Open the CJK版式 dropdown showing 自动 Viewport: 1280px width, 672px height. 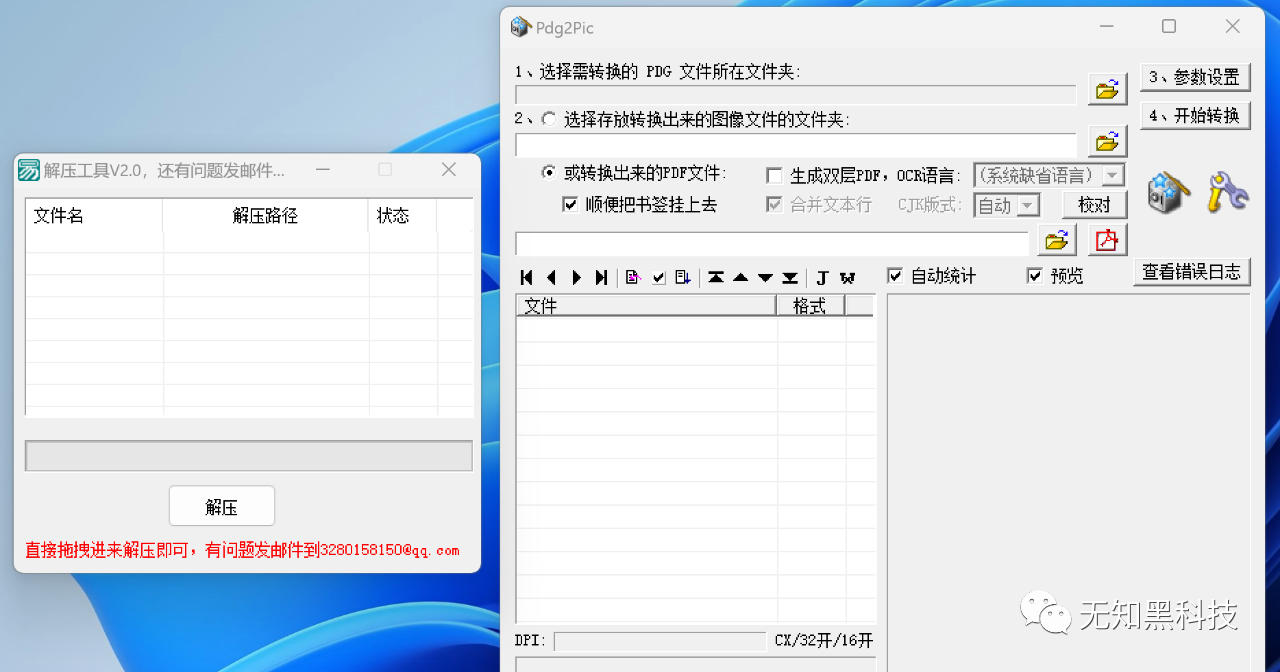point(1007,205)
